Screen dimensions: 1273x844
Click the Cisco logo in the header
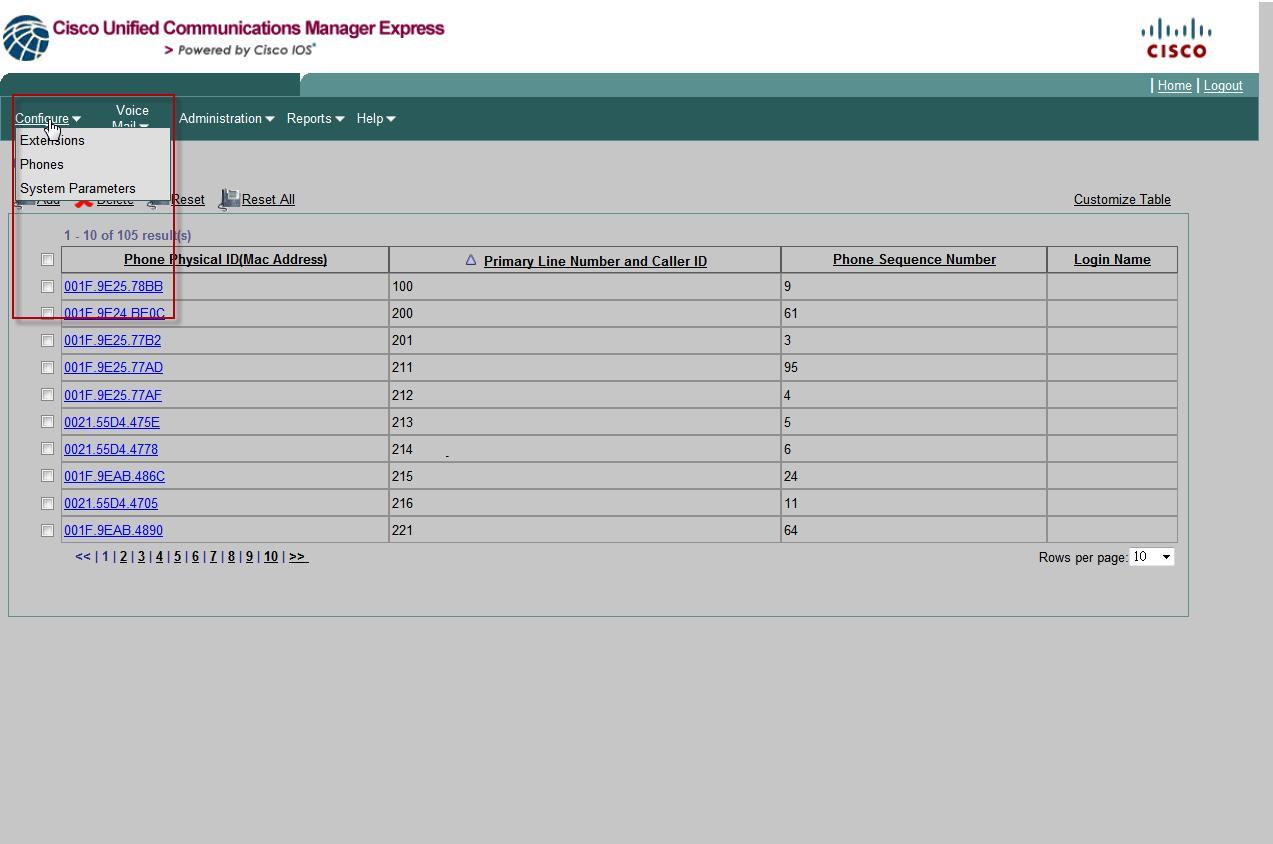coord(1176,39)
